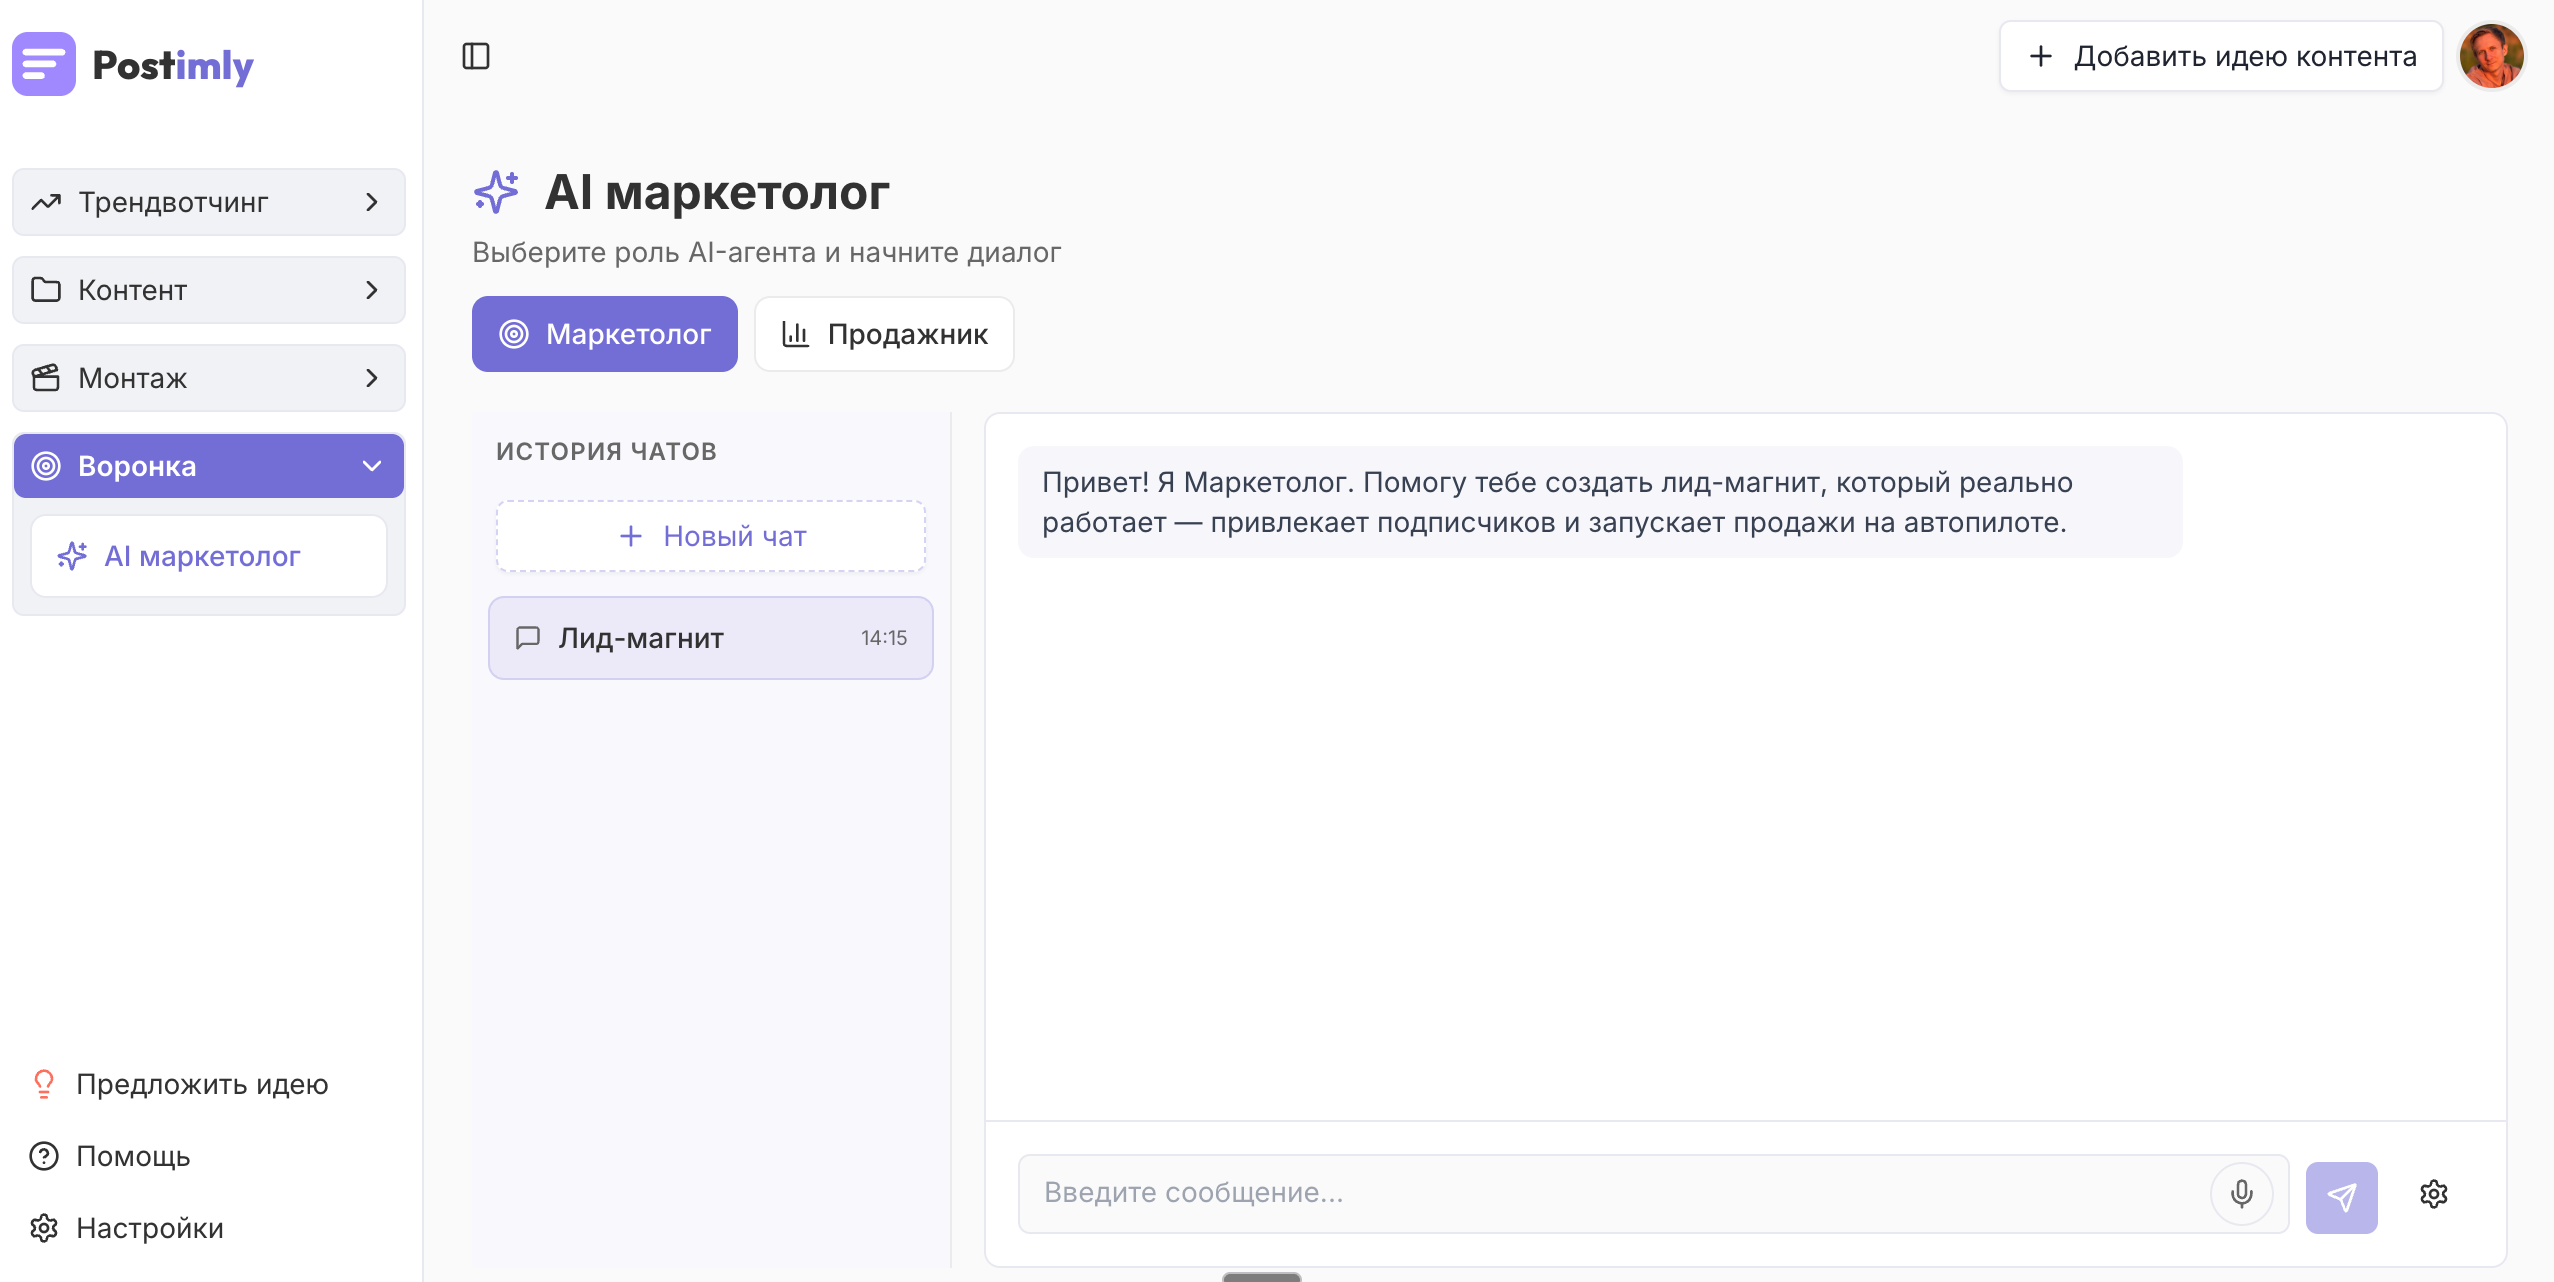
Task: Focus the Введите сообщение input field
Action: point(1610,1193)
